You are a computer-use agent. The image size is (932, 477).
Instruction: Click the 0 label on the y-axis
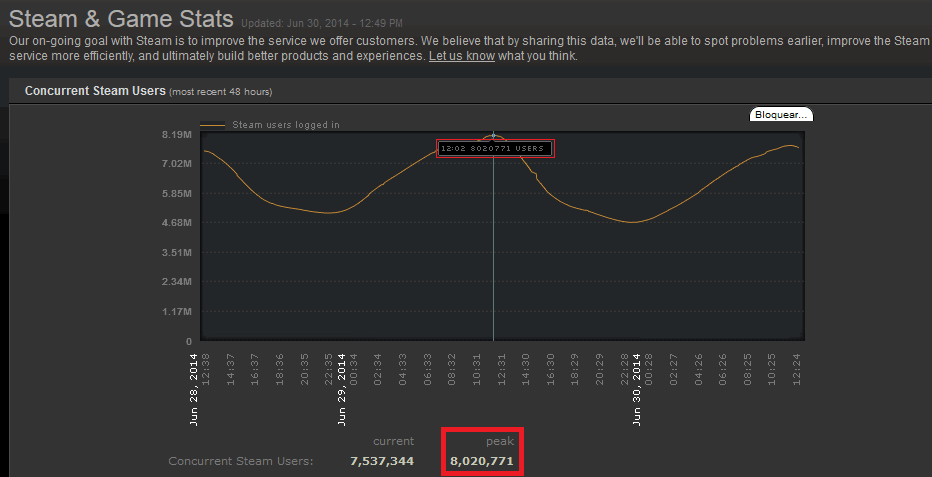tap(188, 342)
